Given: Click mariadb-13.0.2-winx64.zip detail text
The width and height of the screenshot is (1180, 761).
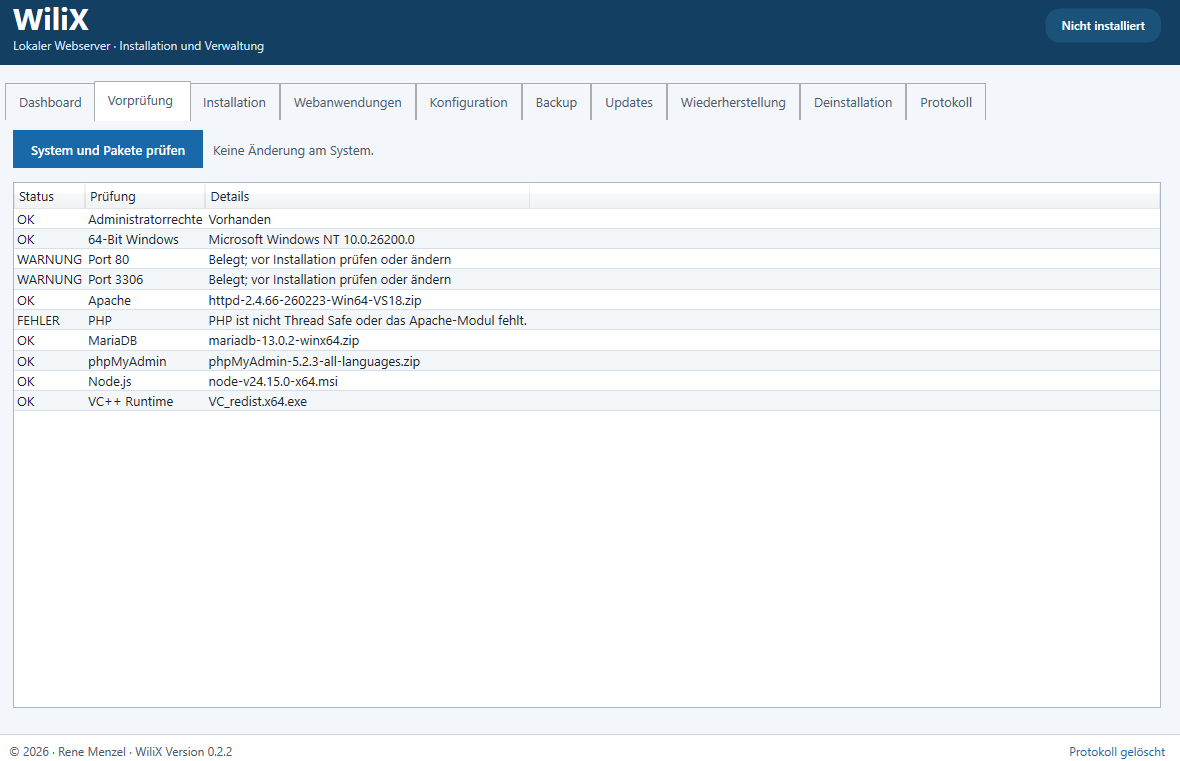Looking at the screenshot, I should coord(284,340).
